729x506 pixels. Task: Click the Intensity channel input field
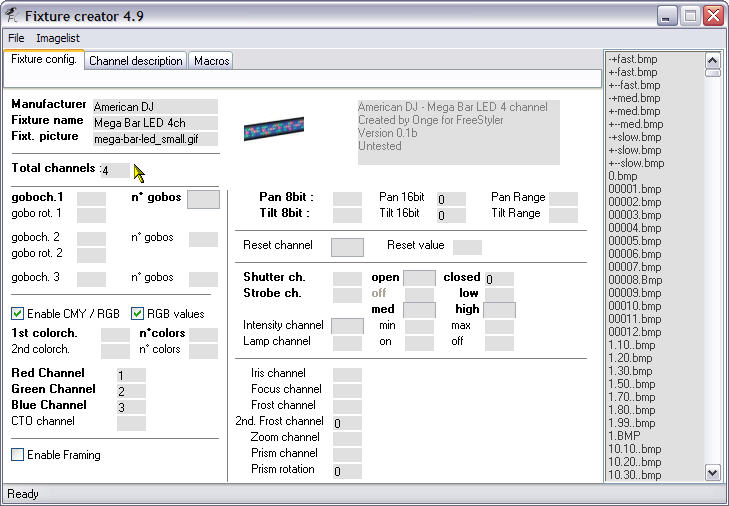click(347, 326)
